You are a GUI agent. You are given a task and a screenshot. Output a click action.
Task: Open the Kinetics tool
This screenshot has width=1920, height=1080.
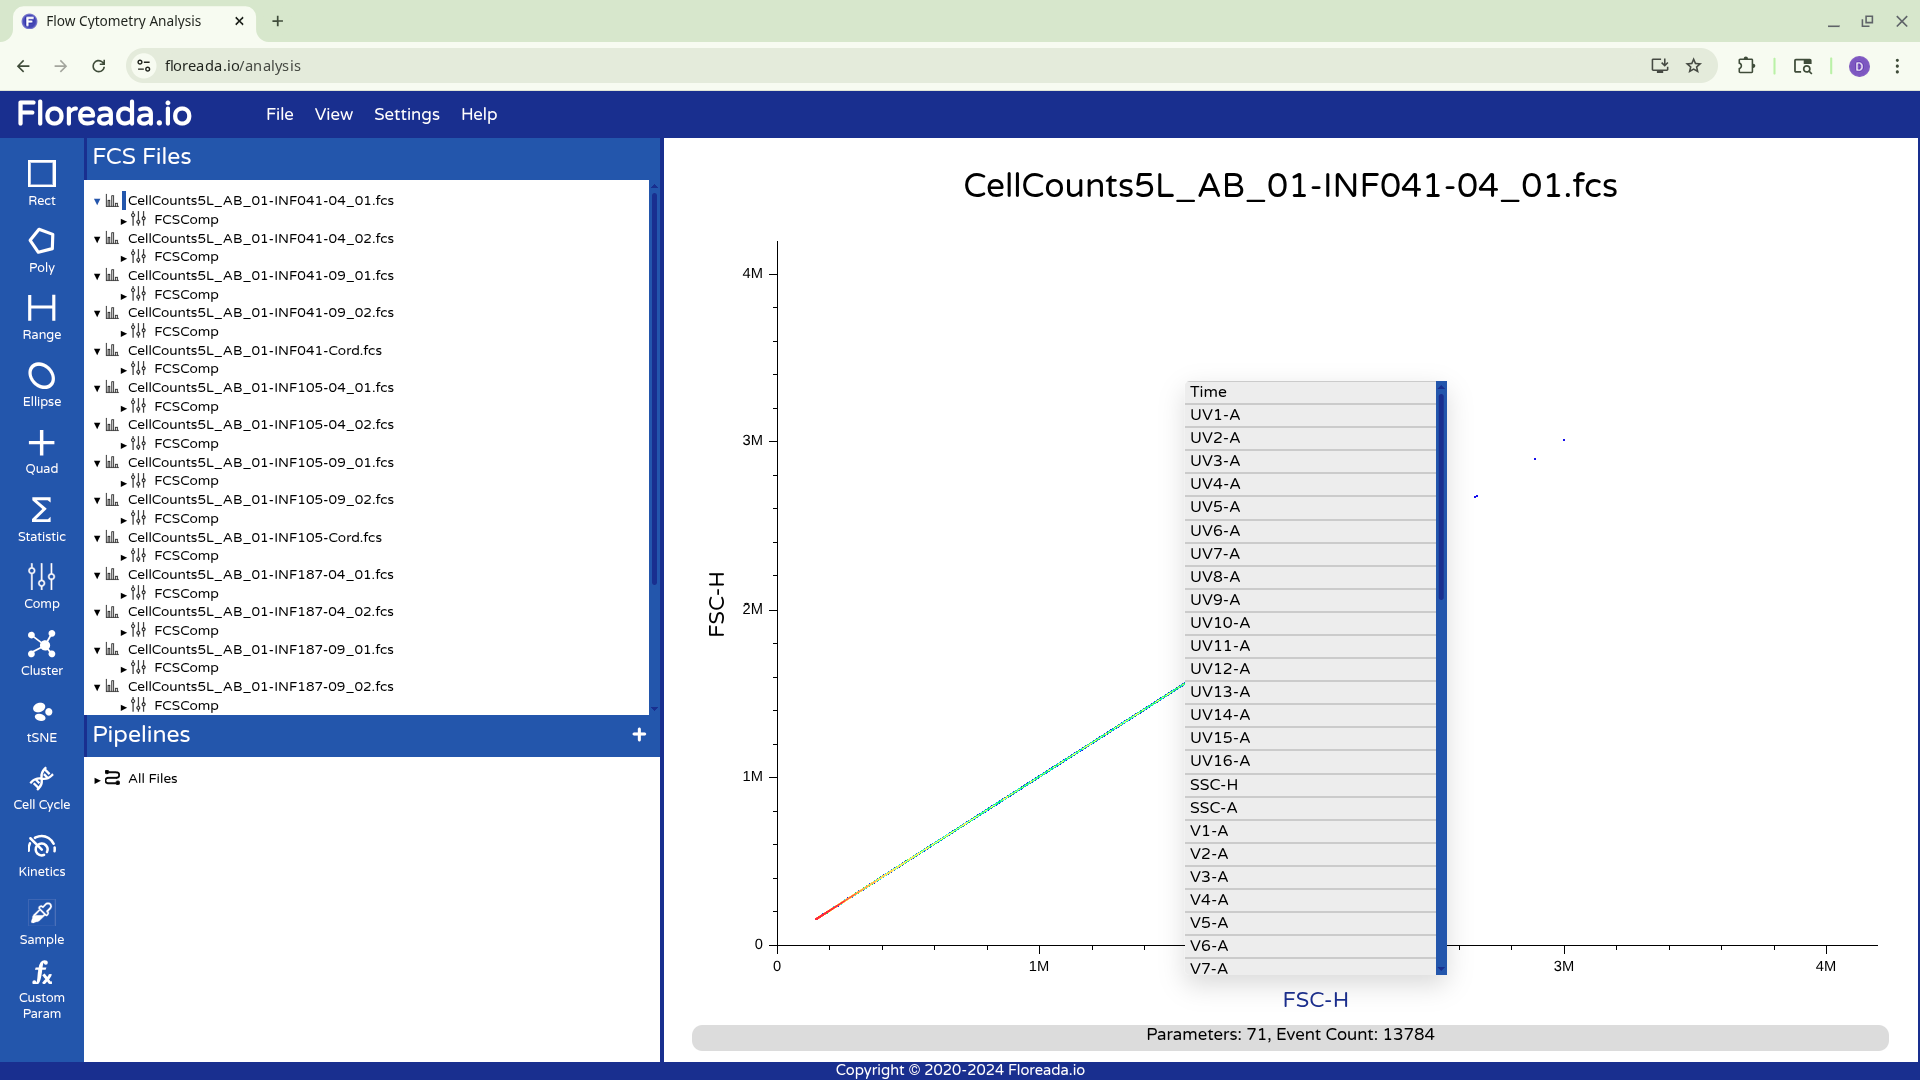[x=41, y=855]
